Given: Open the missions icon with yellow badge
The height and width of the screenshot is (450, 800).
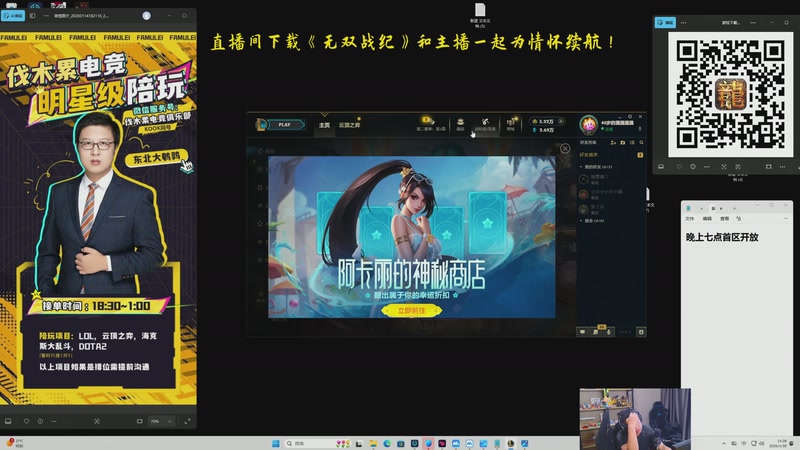Looking at the screenshot, I should click(595, 332).
